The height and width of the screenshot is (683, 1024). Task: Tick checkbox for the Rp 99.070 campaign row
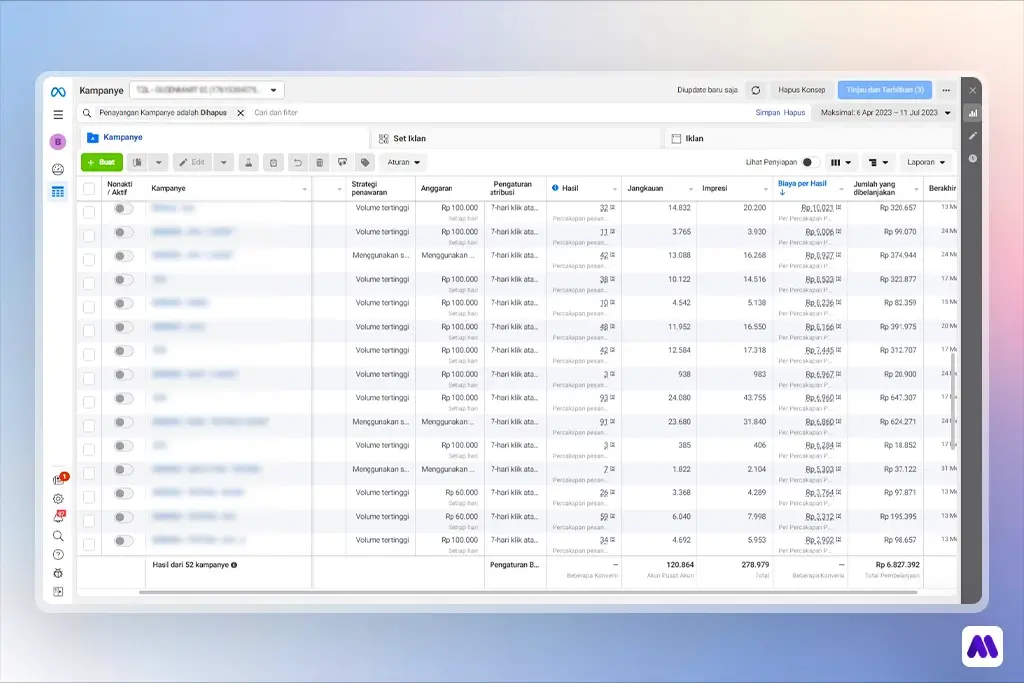(x=89, y=236)
